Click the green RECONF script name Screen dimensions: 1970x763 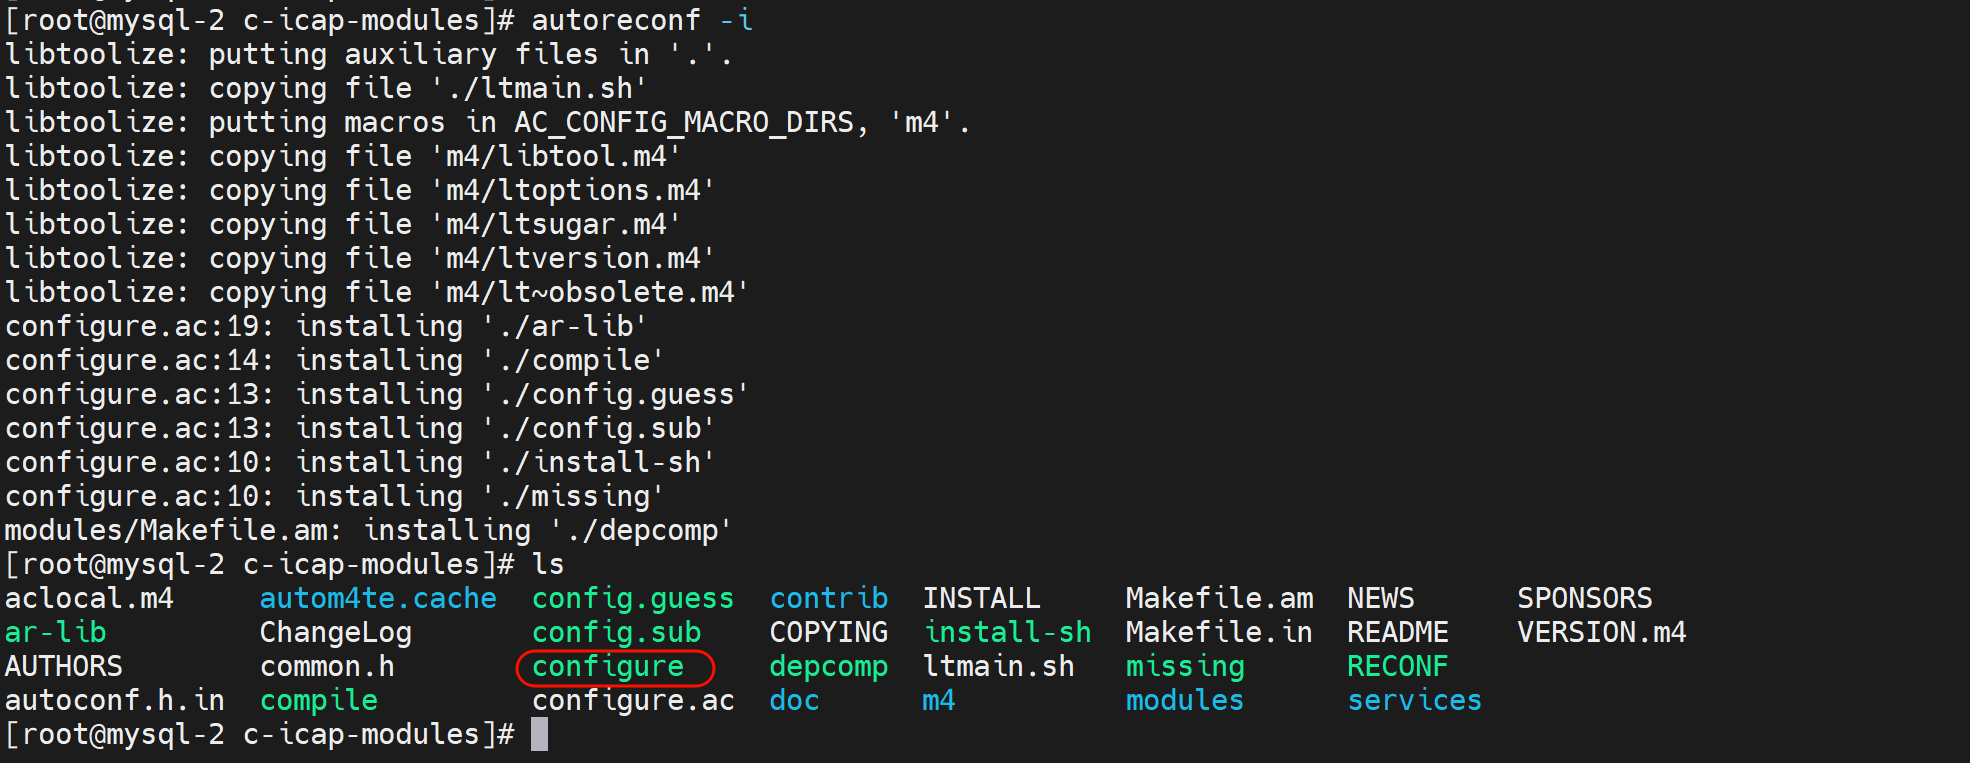coord(1397,667)
